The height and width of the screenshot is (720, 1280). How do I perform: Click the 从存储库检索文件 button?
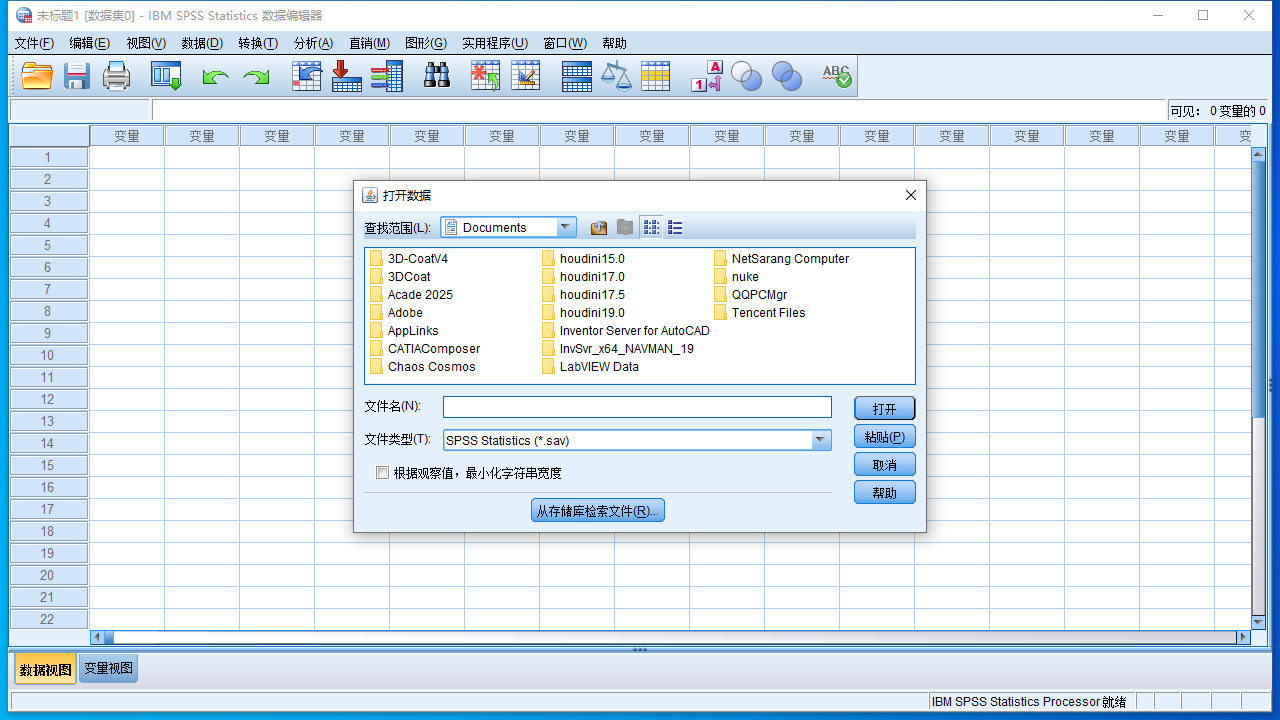click(x=597, y=510)
